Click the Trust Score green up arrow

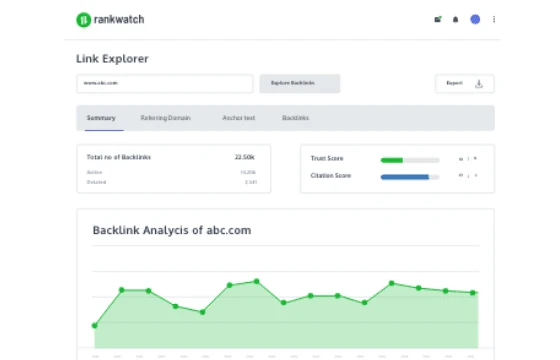[x=468, y=159]
